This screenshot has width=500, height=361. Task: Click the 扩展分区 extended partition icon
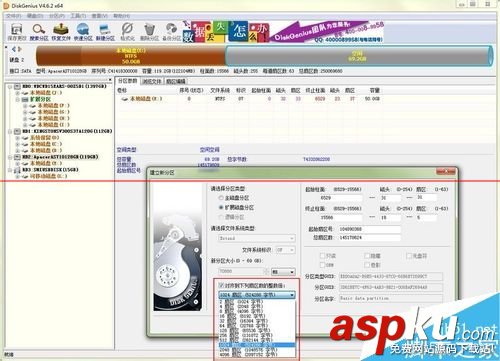[x=25, y=99]
